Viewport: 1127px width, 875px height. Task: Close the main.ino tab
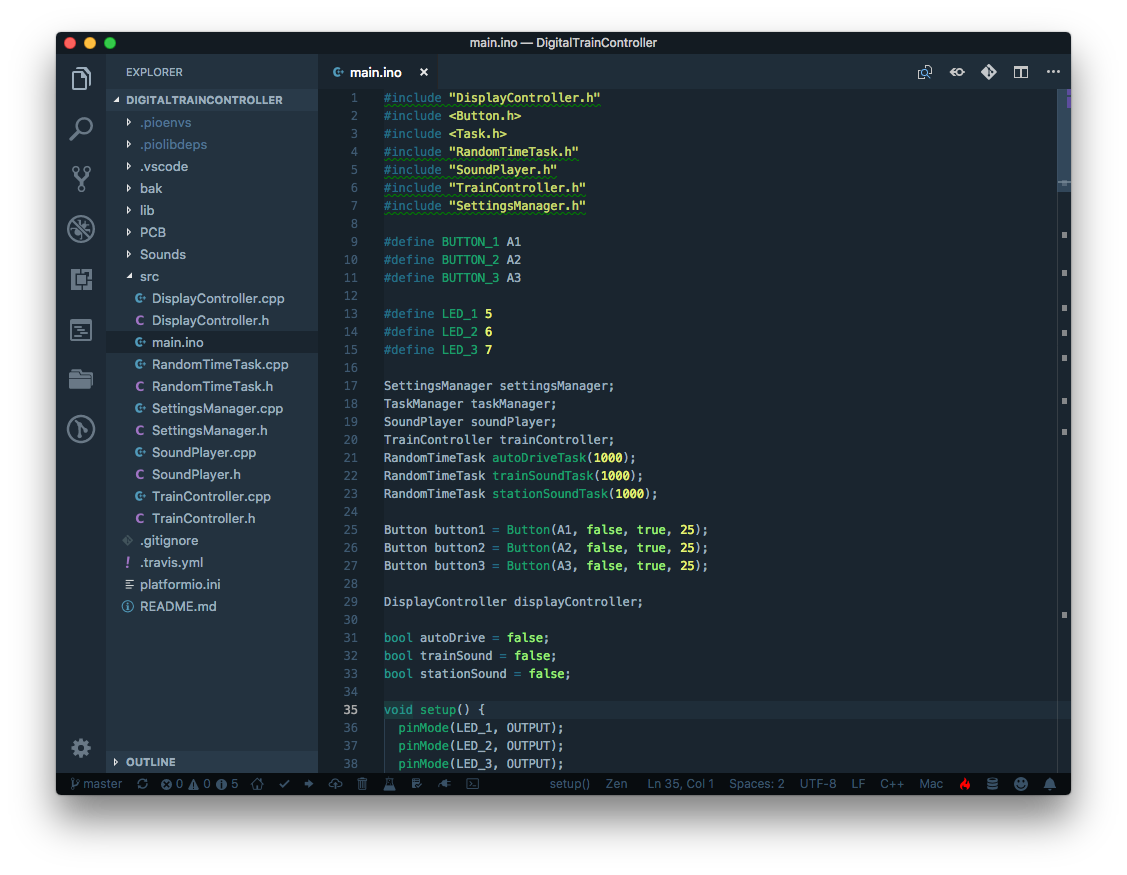pyautogui.click(x=424, y=72)
